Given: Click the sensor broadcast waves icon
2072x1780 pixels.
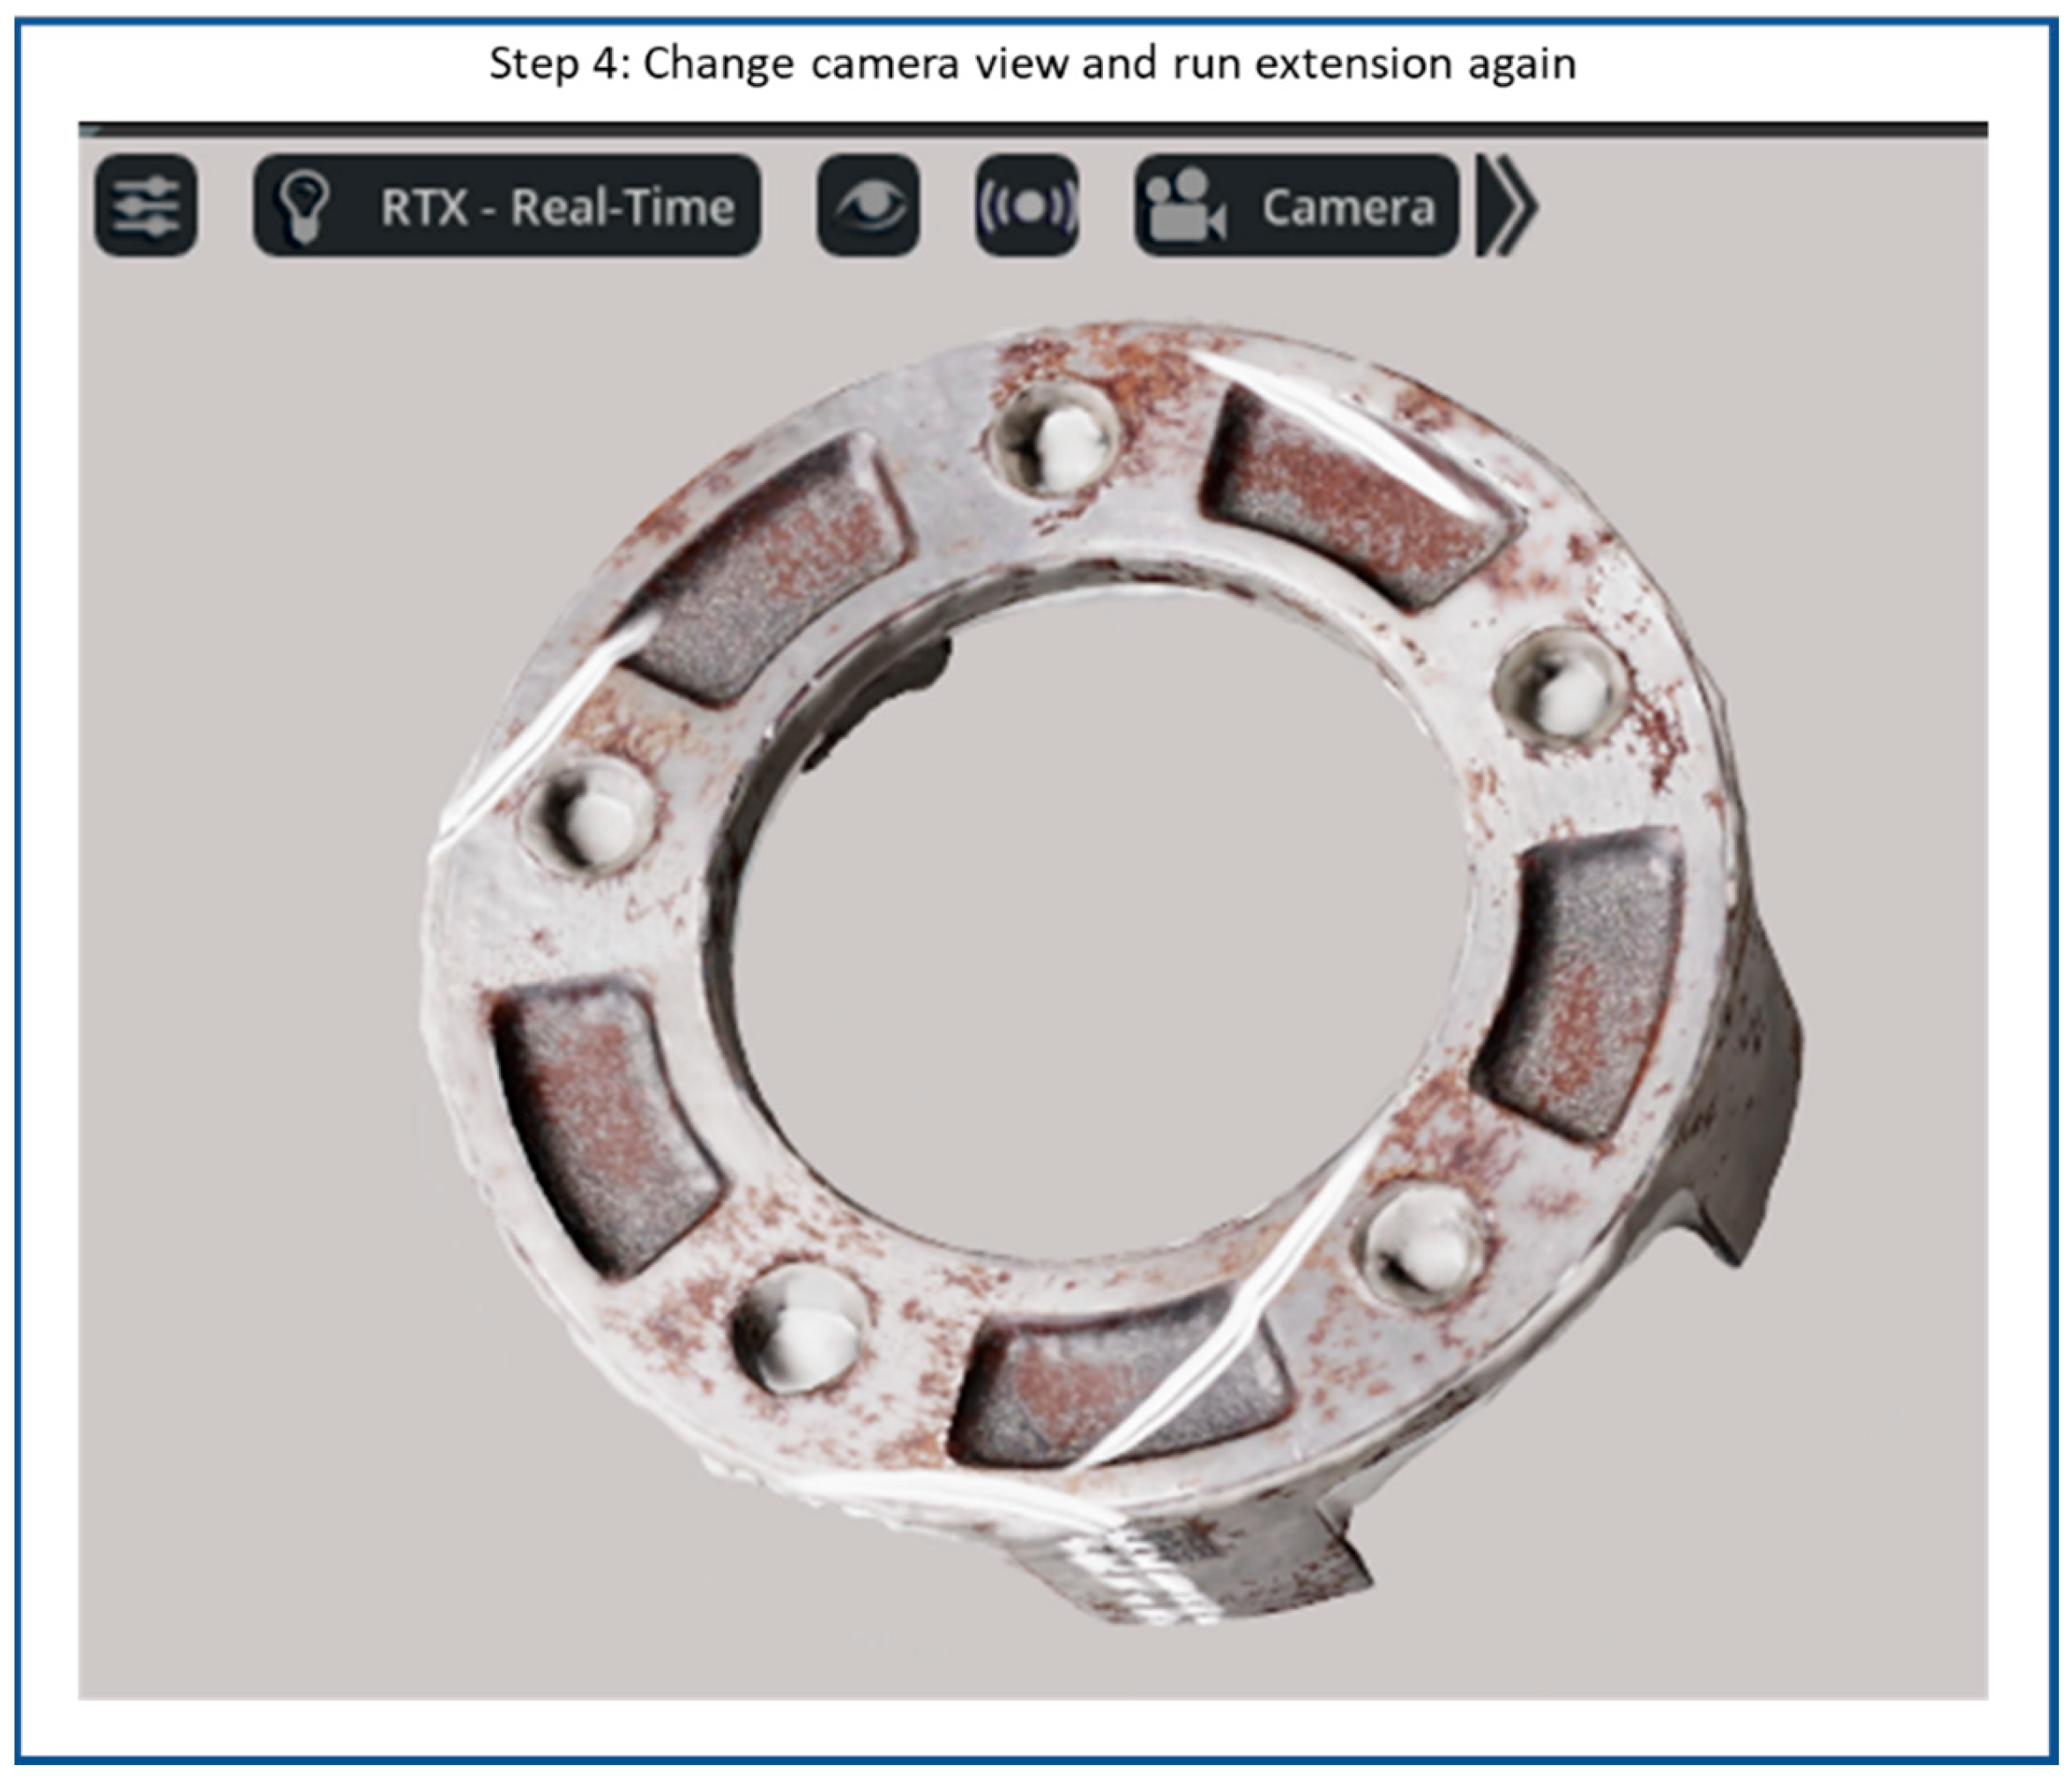Looking at the screenshot, I should [x=1027, y=205].
